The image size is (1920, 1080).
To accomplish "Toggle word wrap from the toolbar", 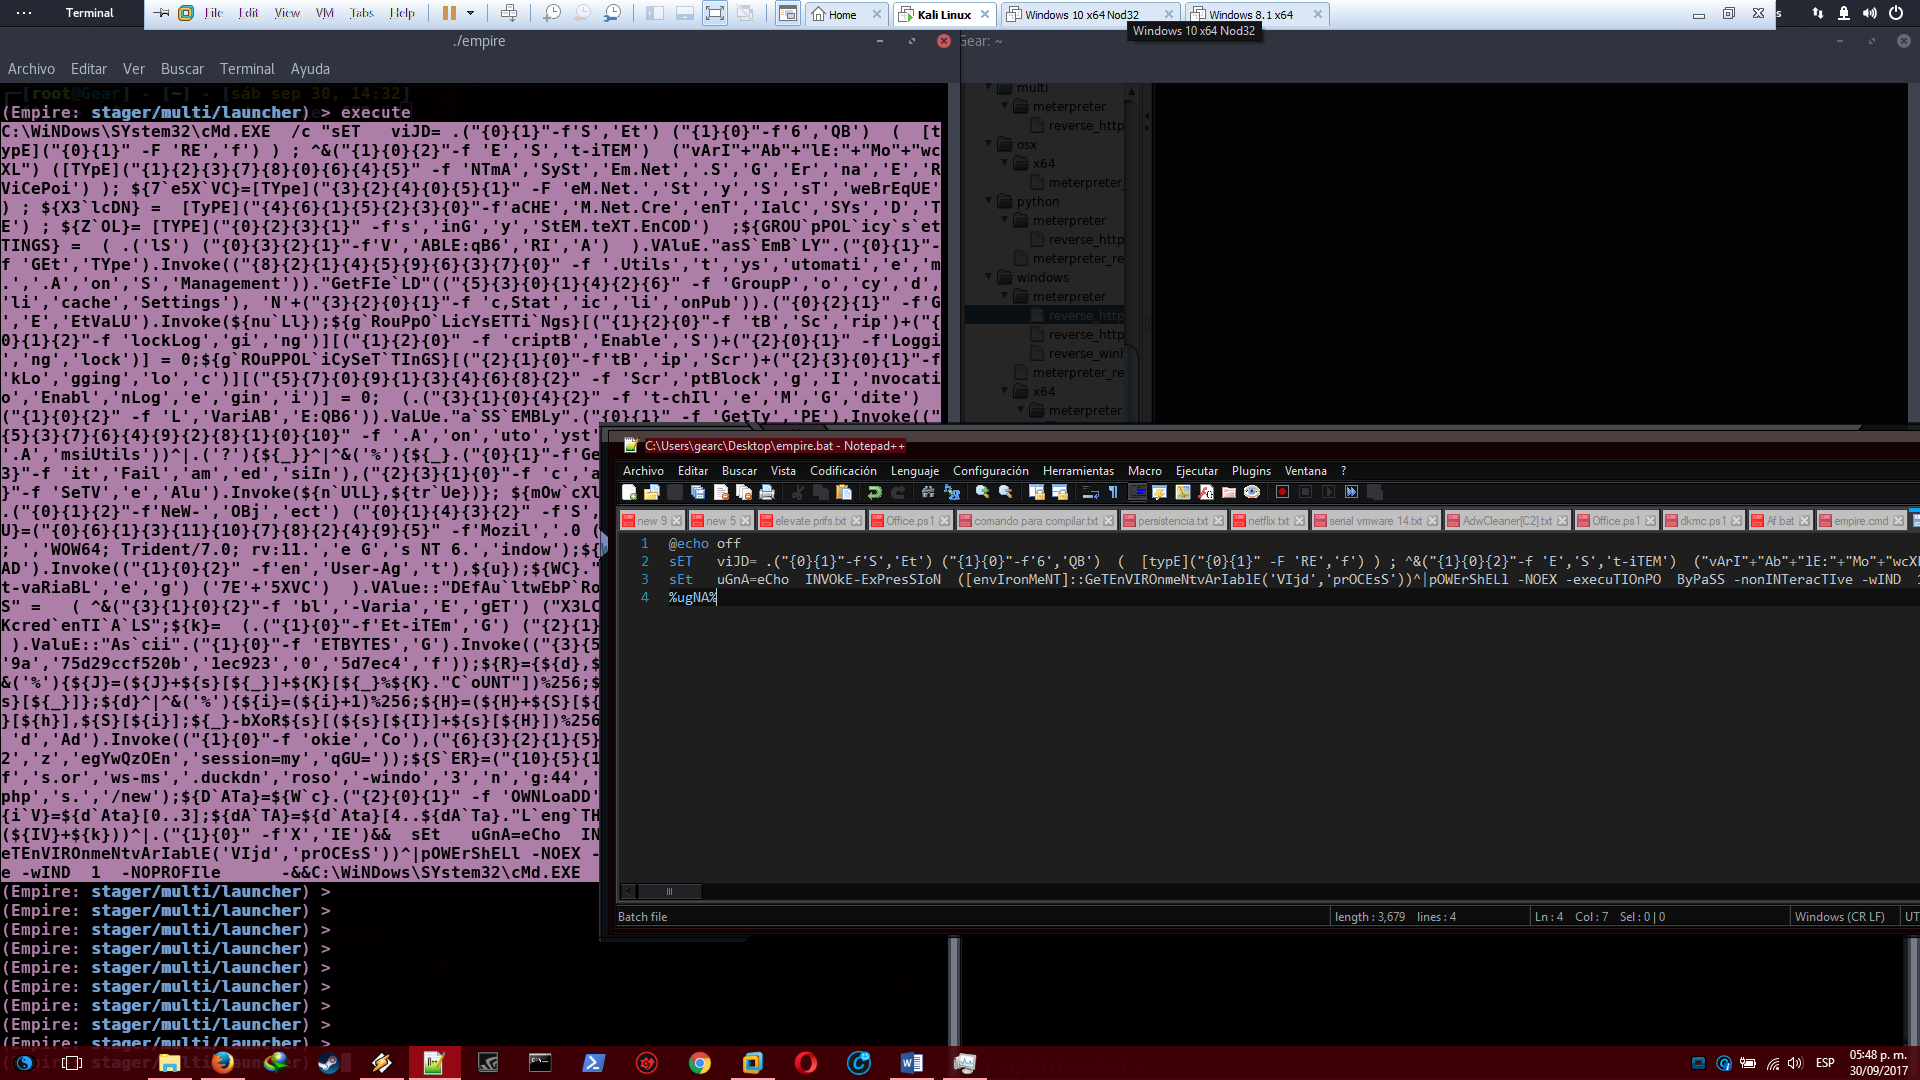I will click(x=1090, y=492).
